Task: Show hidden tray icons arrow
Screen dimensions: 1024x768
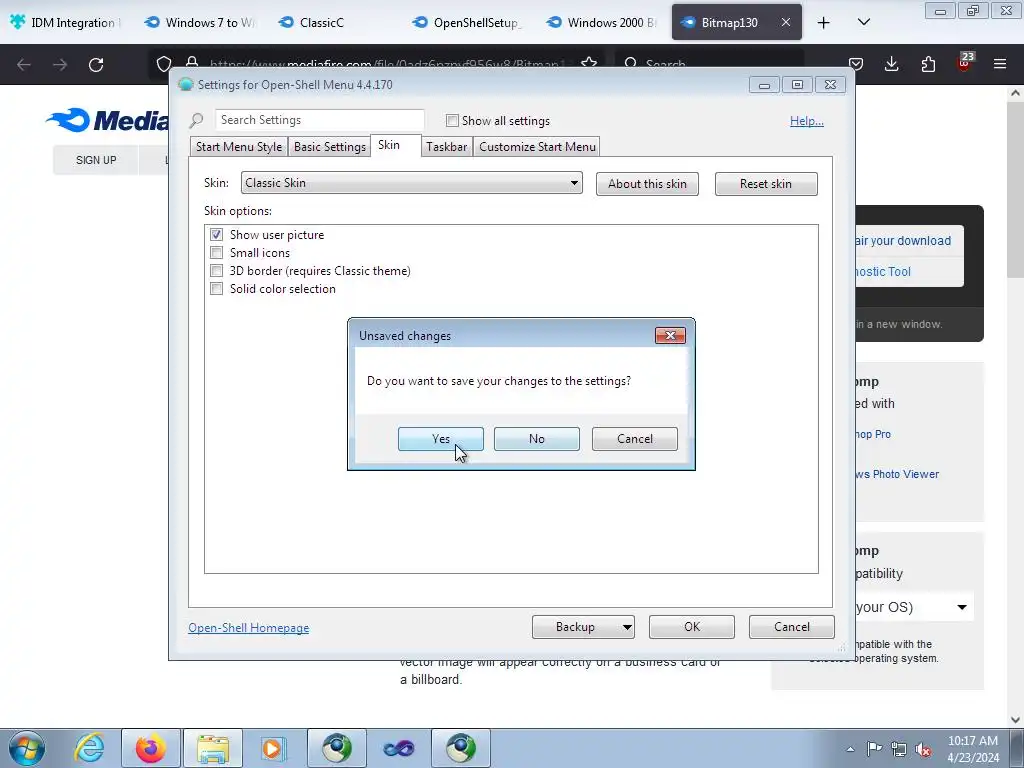Action: (850, 749)
